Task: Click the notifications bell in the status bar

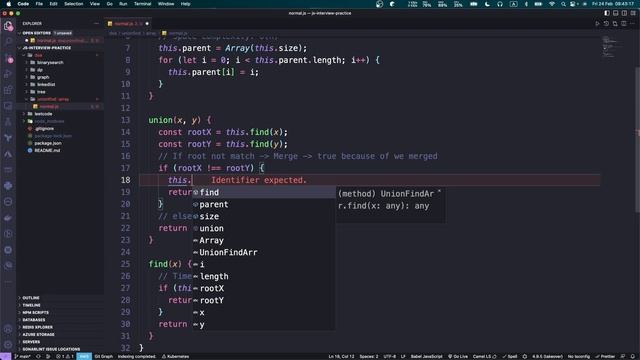Action: tap(633, 356)
